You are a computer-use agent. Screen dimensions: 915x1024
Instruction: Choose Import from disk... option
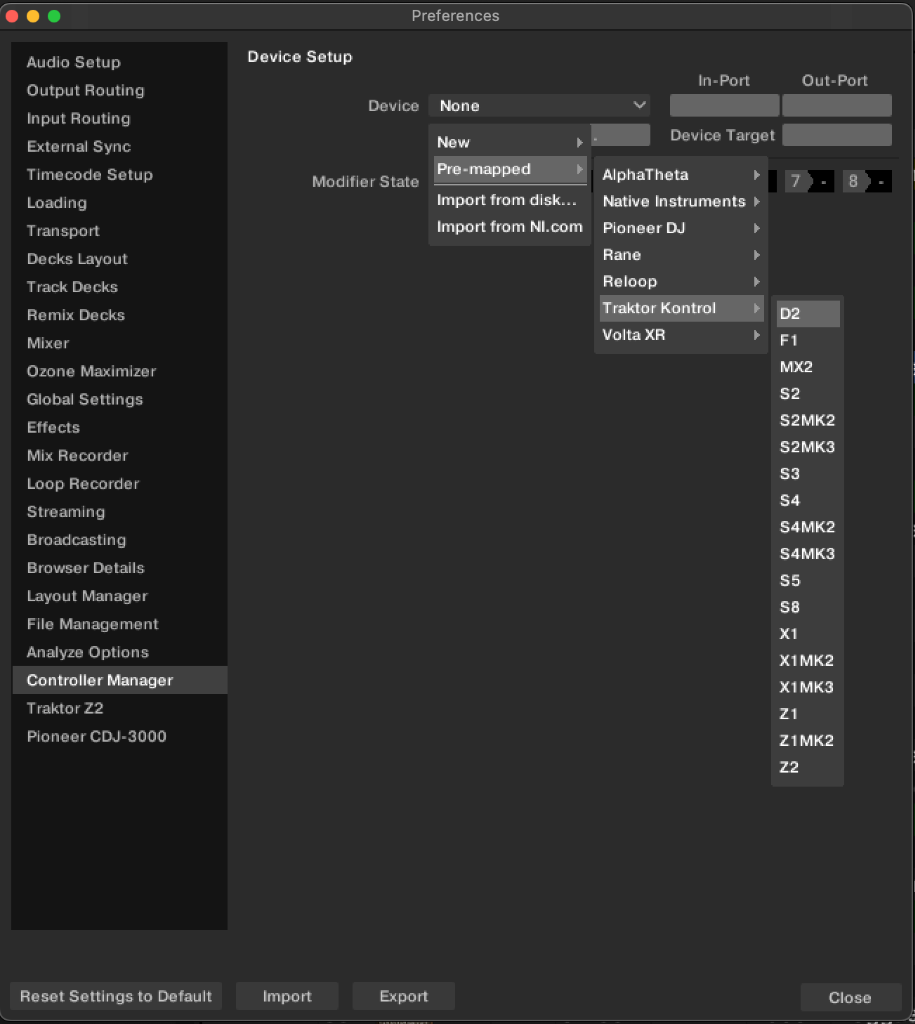[x=509, y=200]
